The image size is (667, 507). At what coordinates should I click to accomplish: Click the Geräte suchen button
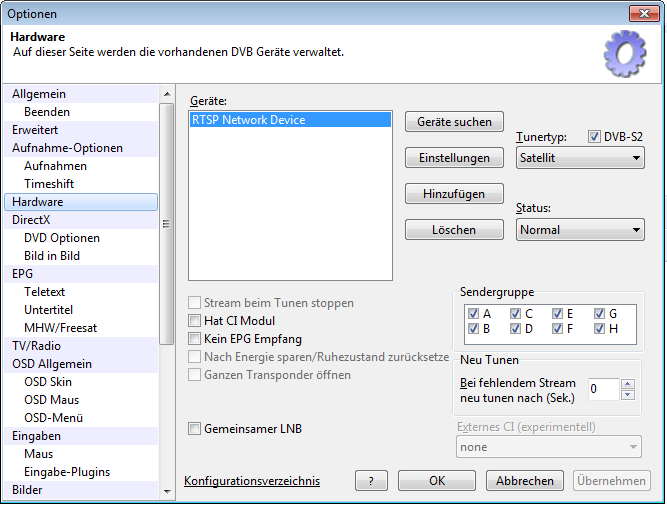pyautogui.click(x=454, y=122)
